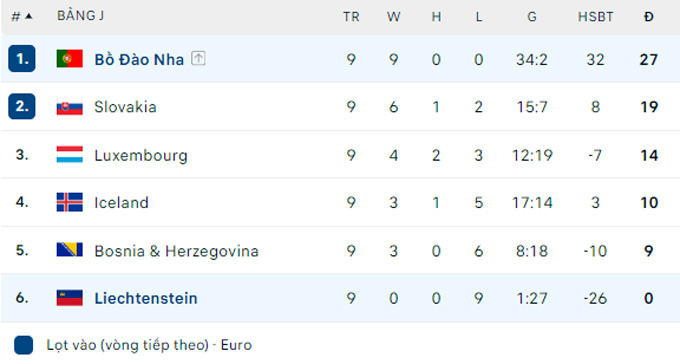Click the blue rank 1 badge
680x364 pixels.
[x=22, y=59]
